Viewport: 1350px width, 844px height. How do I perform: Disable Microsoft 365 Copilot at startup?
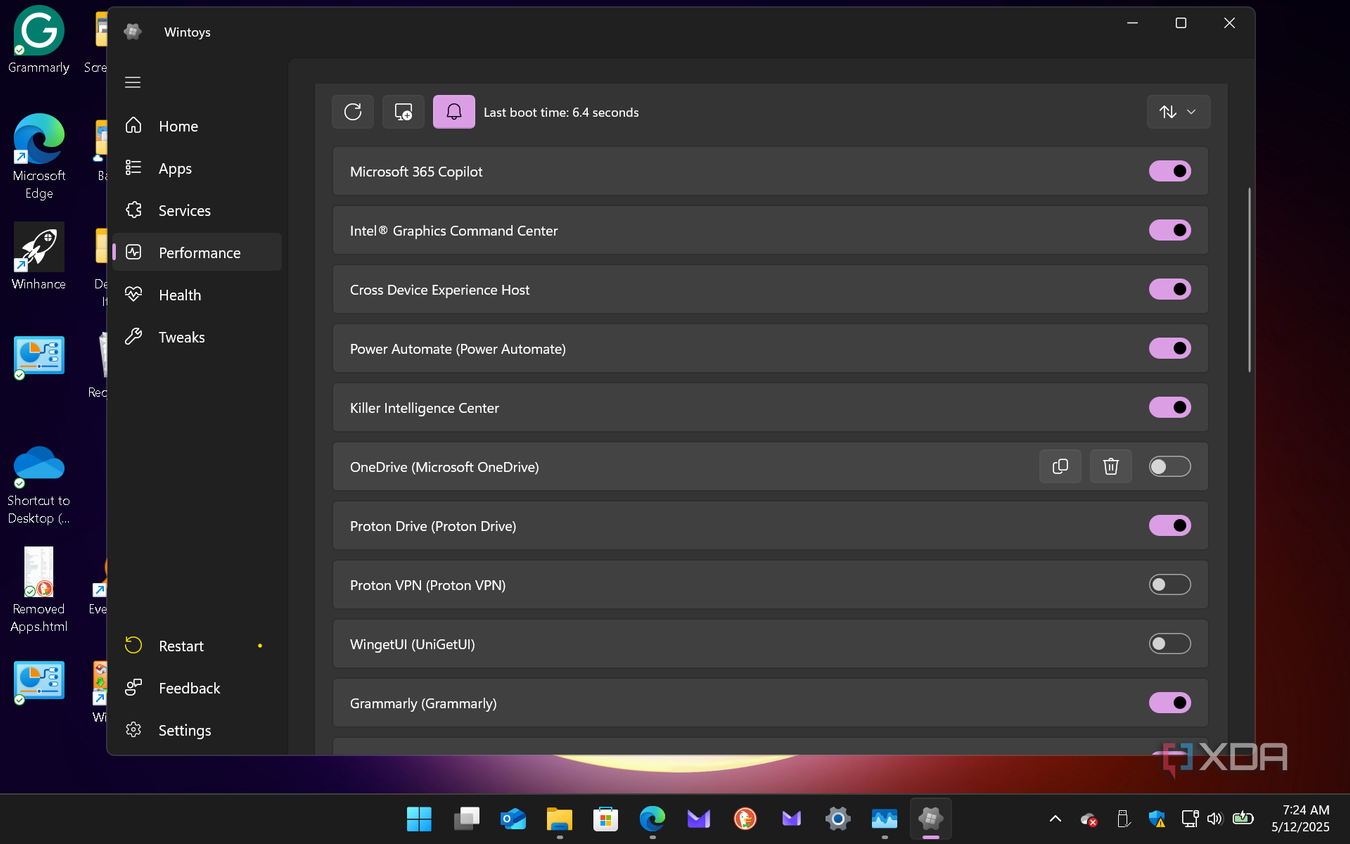(1170, 171)
